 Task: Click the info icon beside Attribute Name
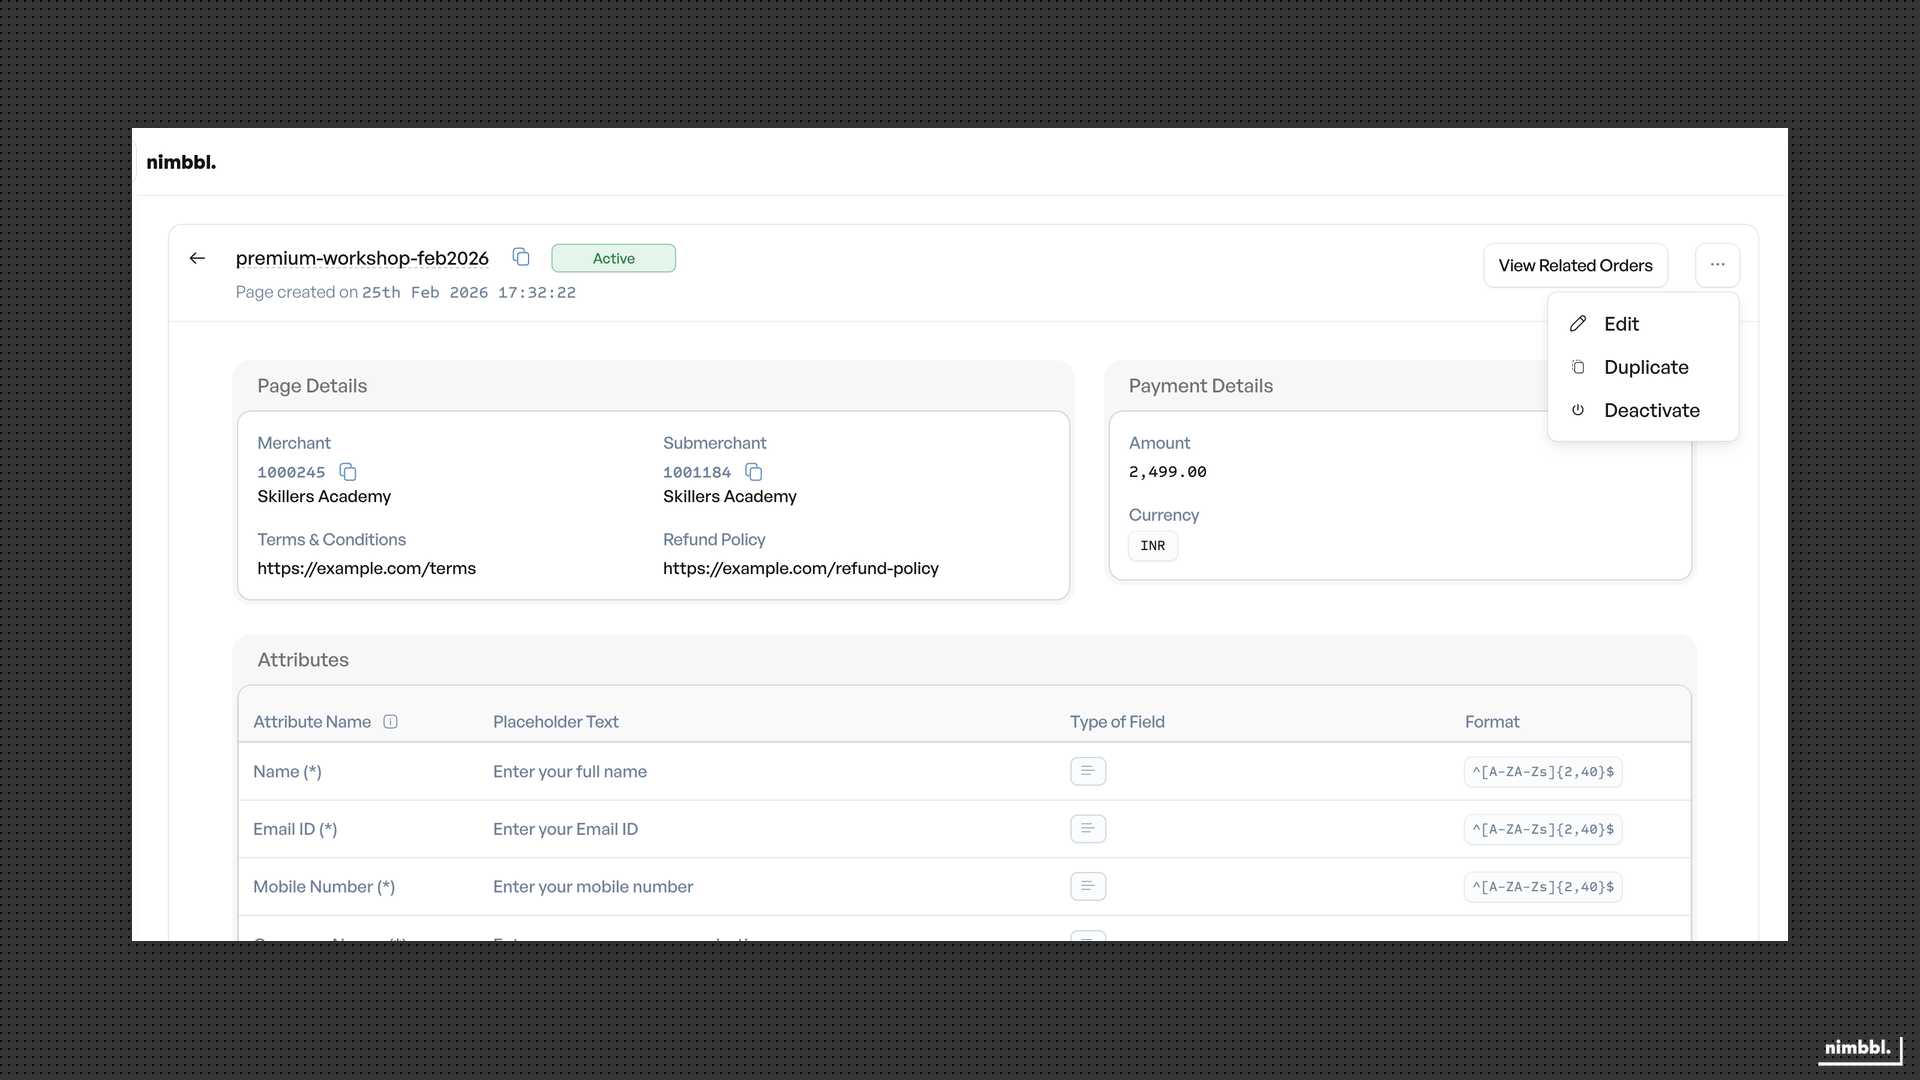pyautogui.click(x=390, y=721)
